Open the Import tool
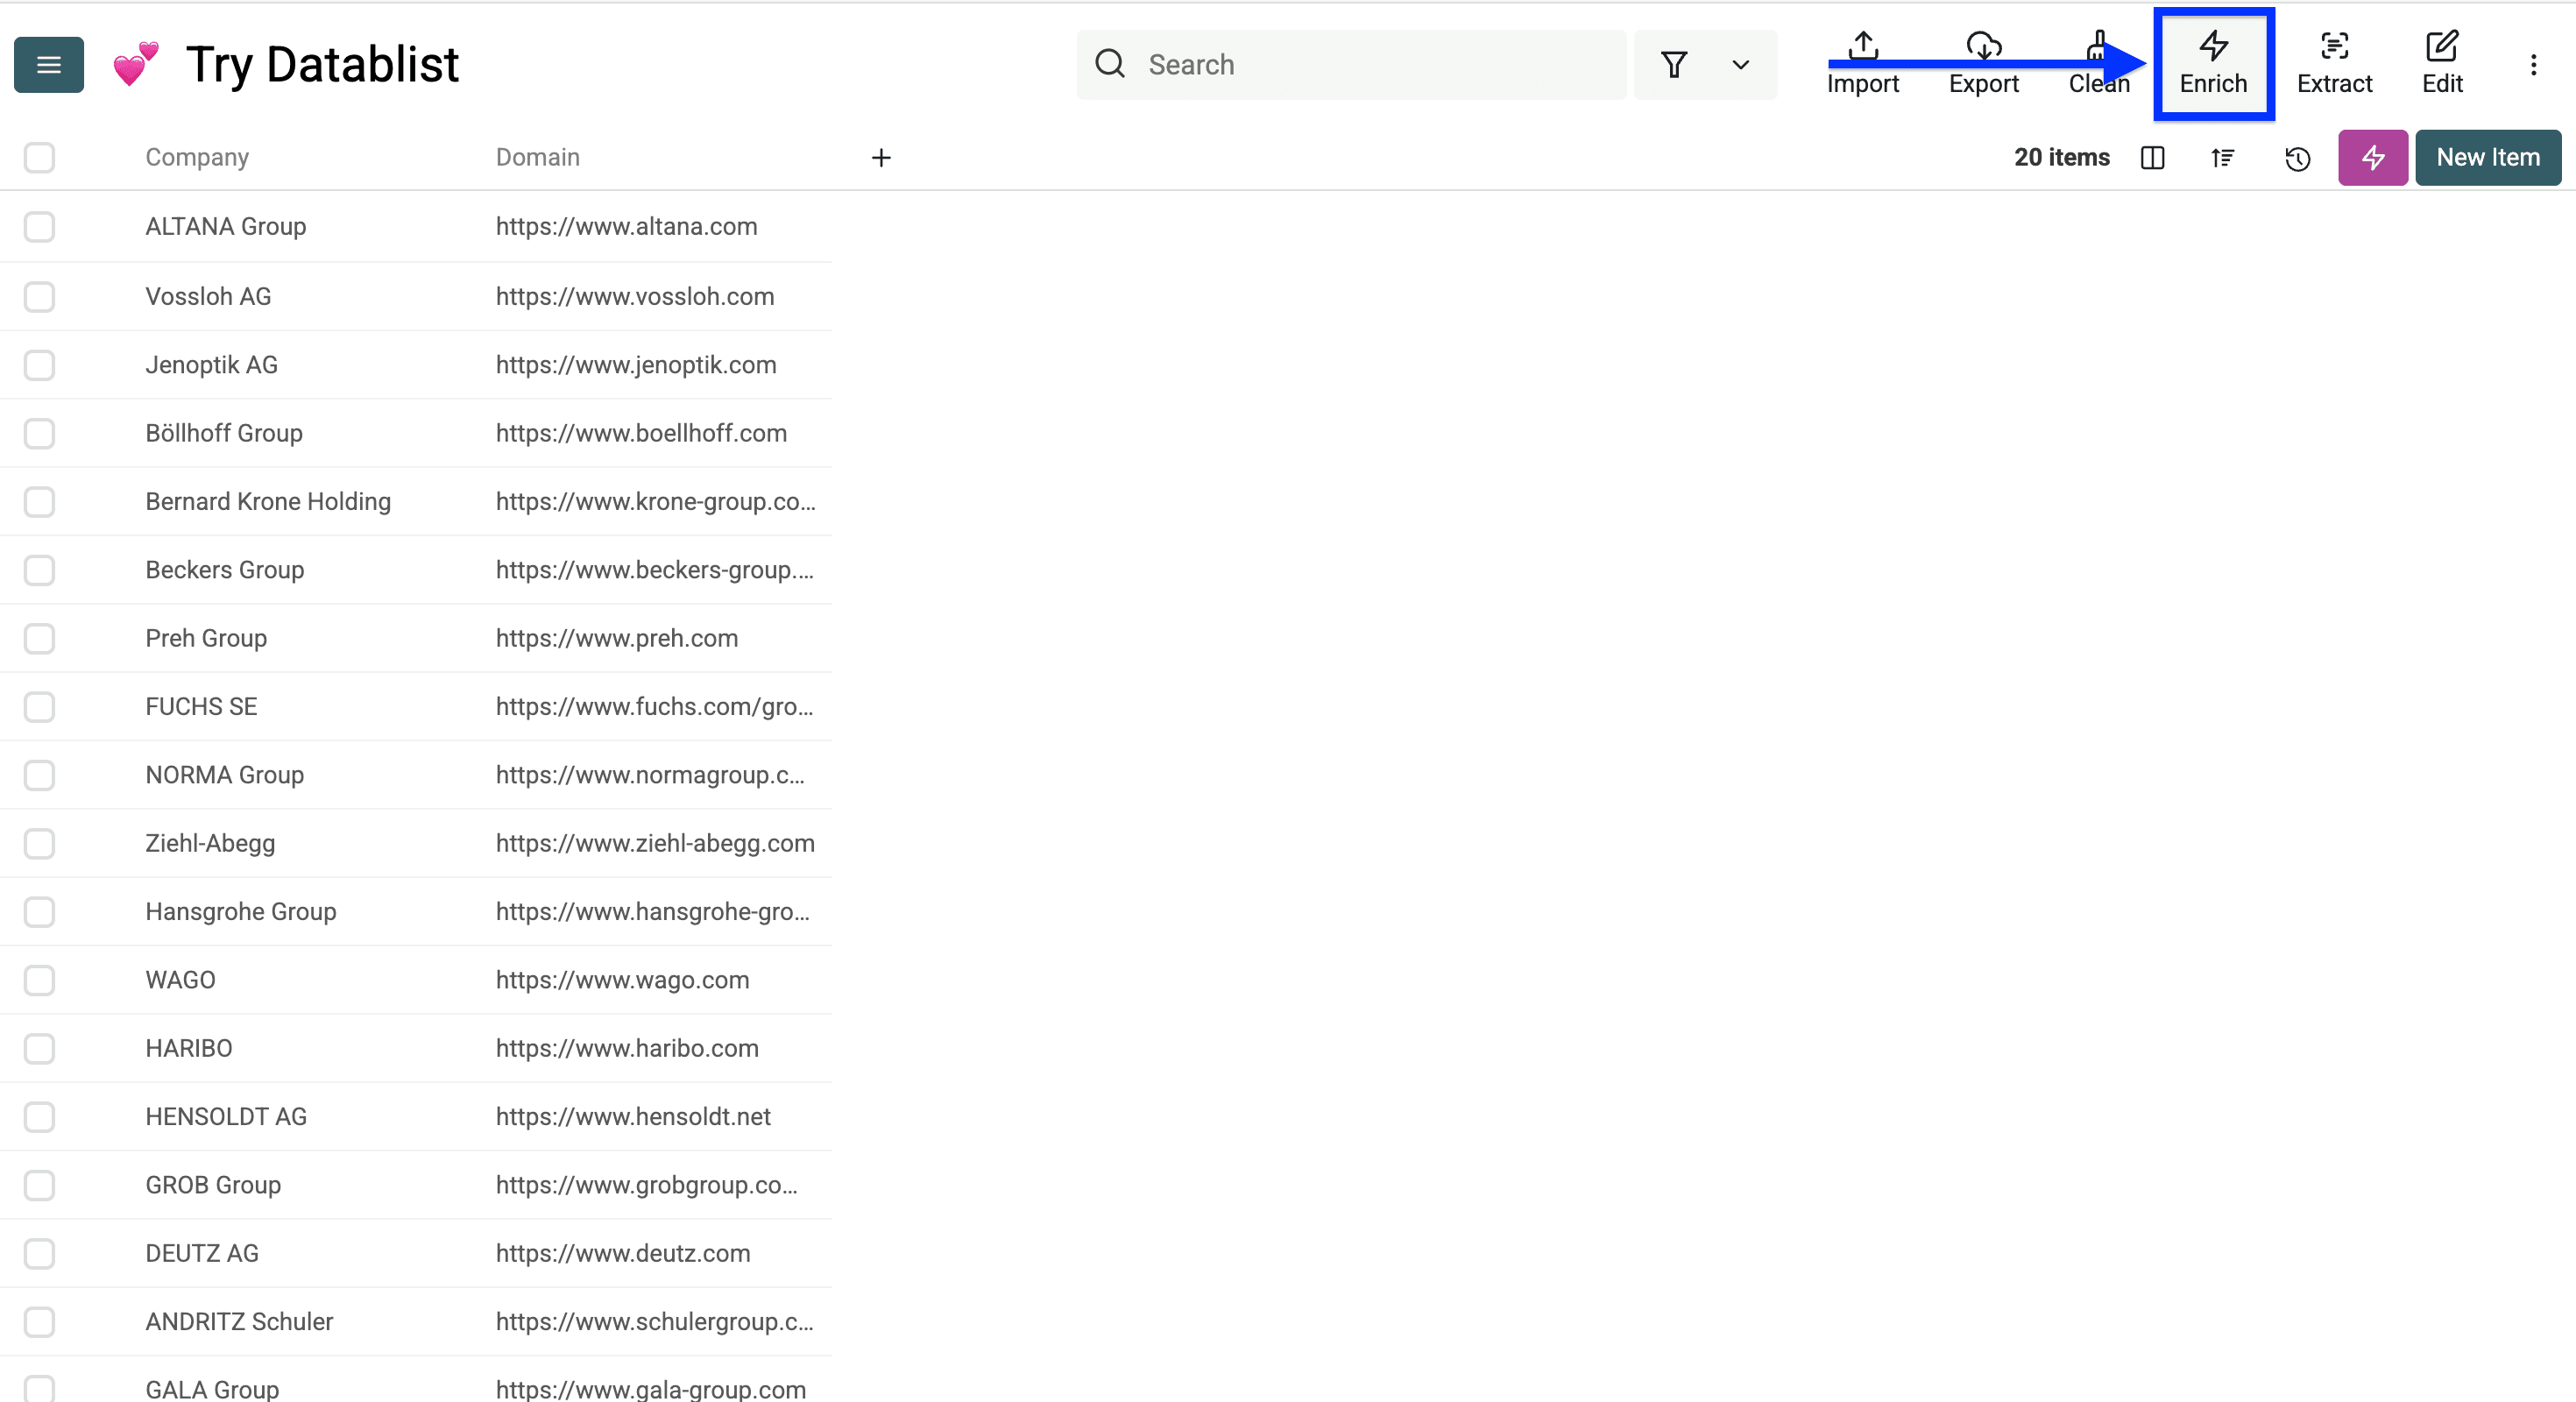The width and height of the screenshot is (2576, 1402). click(1862, 63)
